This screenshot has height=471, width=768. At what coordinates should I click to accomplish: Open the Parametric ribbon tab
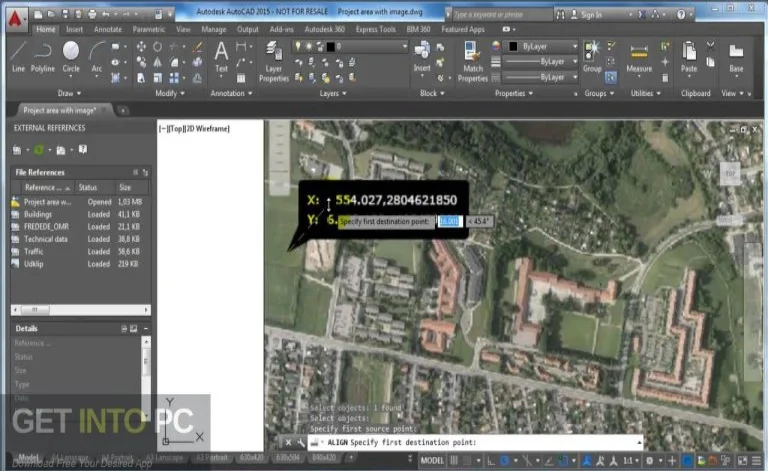click(x=149, y=29)
